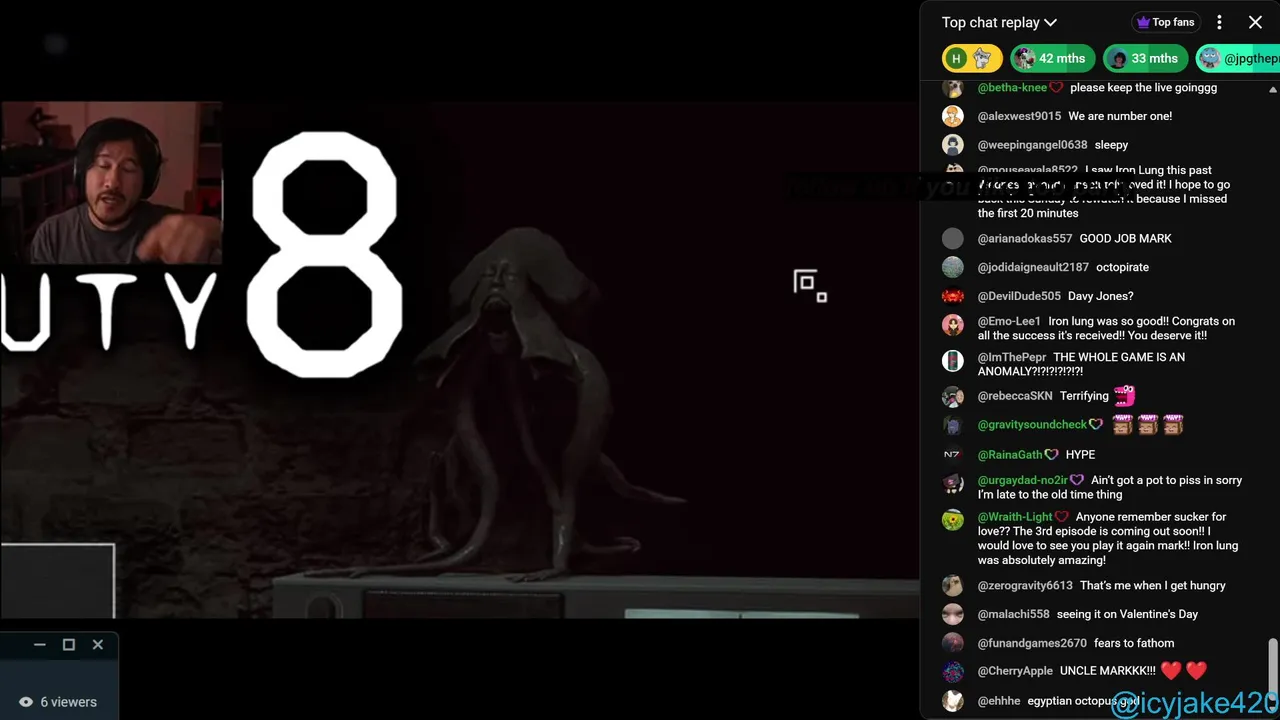Screen dimensions: 1280x720
Task: Click the webcam overlay in the video
Action: click(x=111, y=182)
